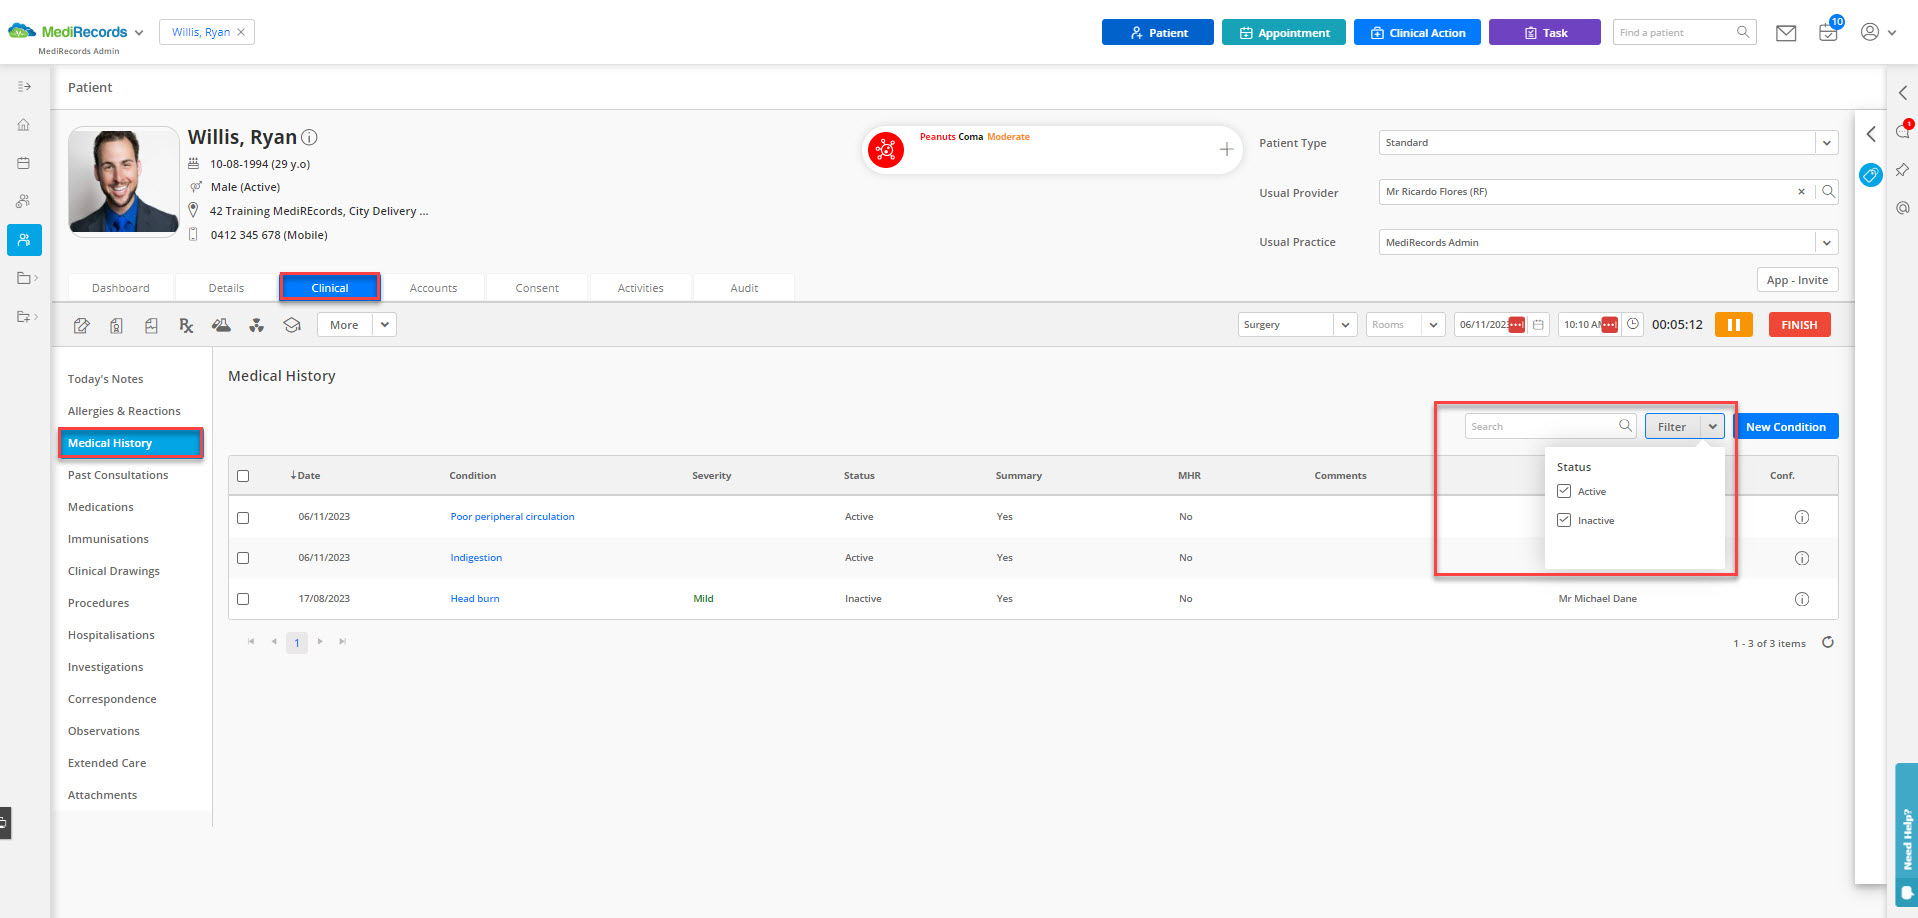Image resolution: width=1918 pixels, height=918 pixels.
Task: Open Immunisations in the clinical menu
Action: point(108,539)
